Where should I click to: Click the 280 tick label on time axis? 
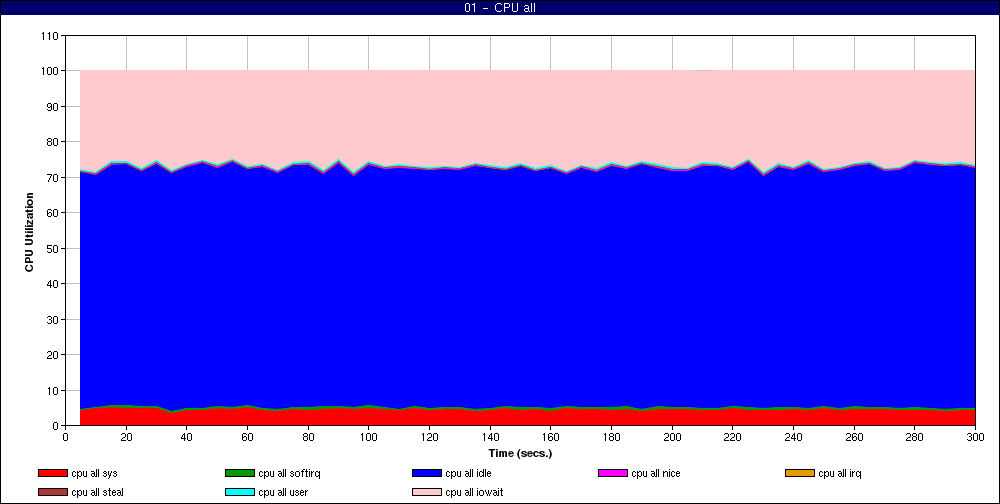[915, 437]
